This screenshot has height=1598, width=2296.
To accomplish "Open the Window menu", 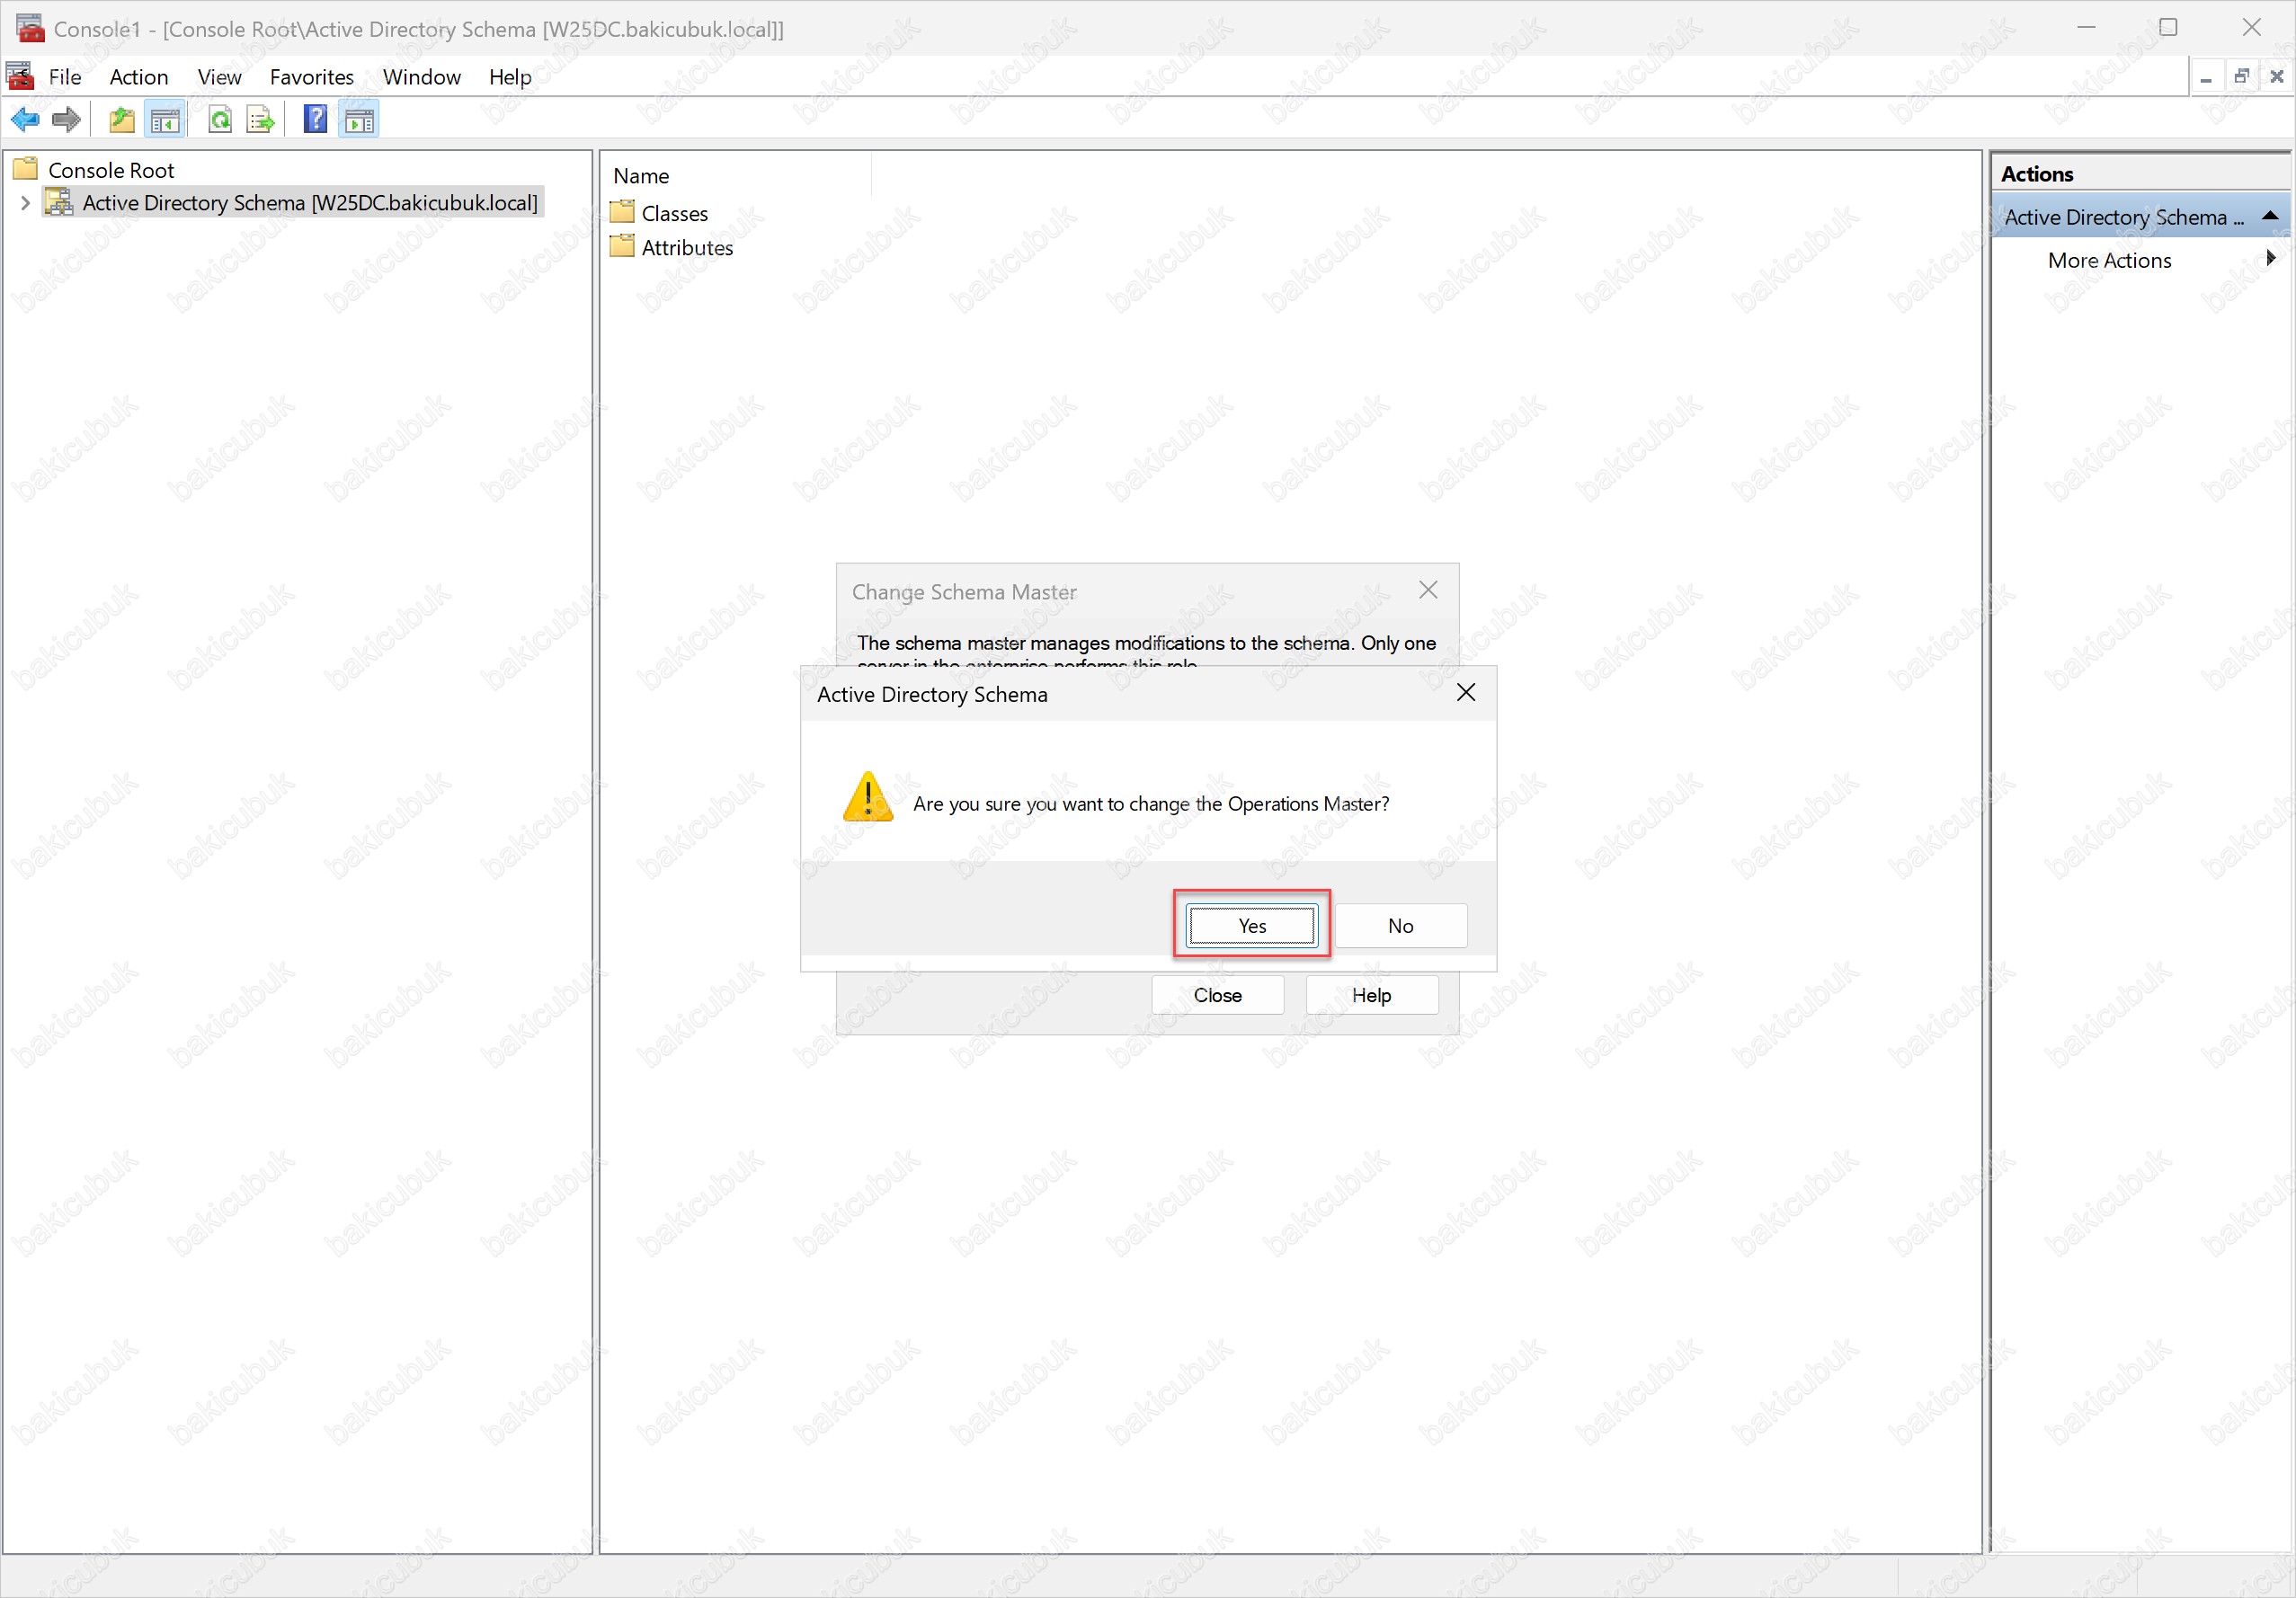I will [x=422, y=77].
